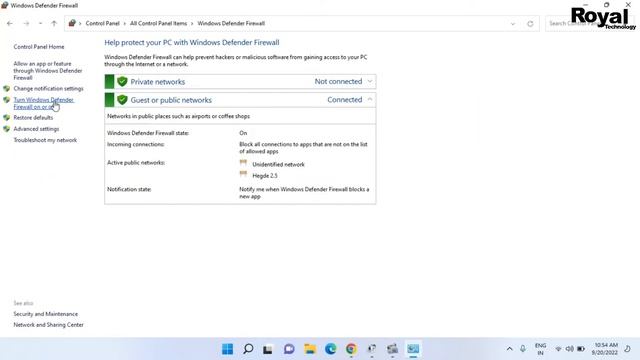This screenshot has width=640, height=360.
Task: Expand the Private networks section chevron
Action: (x=369, y=81)
